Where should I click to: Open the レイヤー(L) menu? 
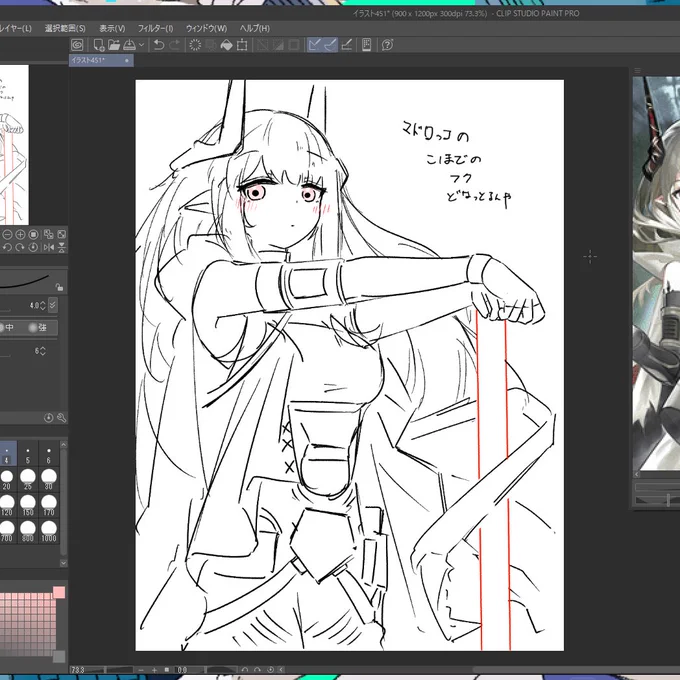pos(16,29)
